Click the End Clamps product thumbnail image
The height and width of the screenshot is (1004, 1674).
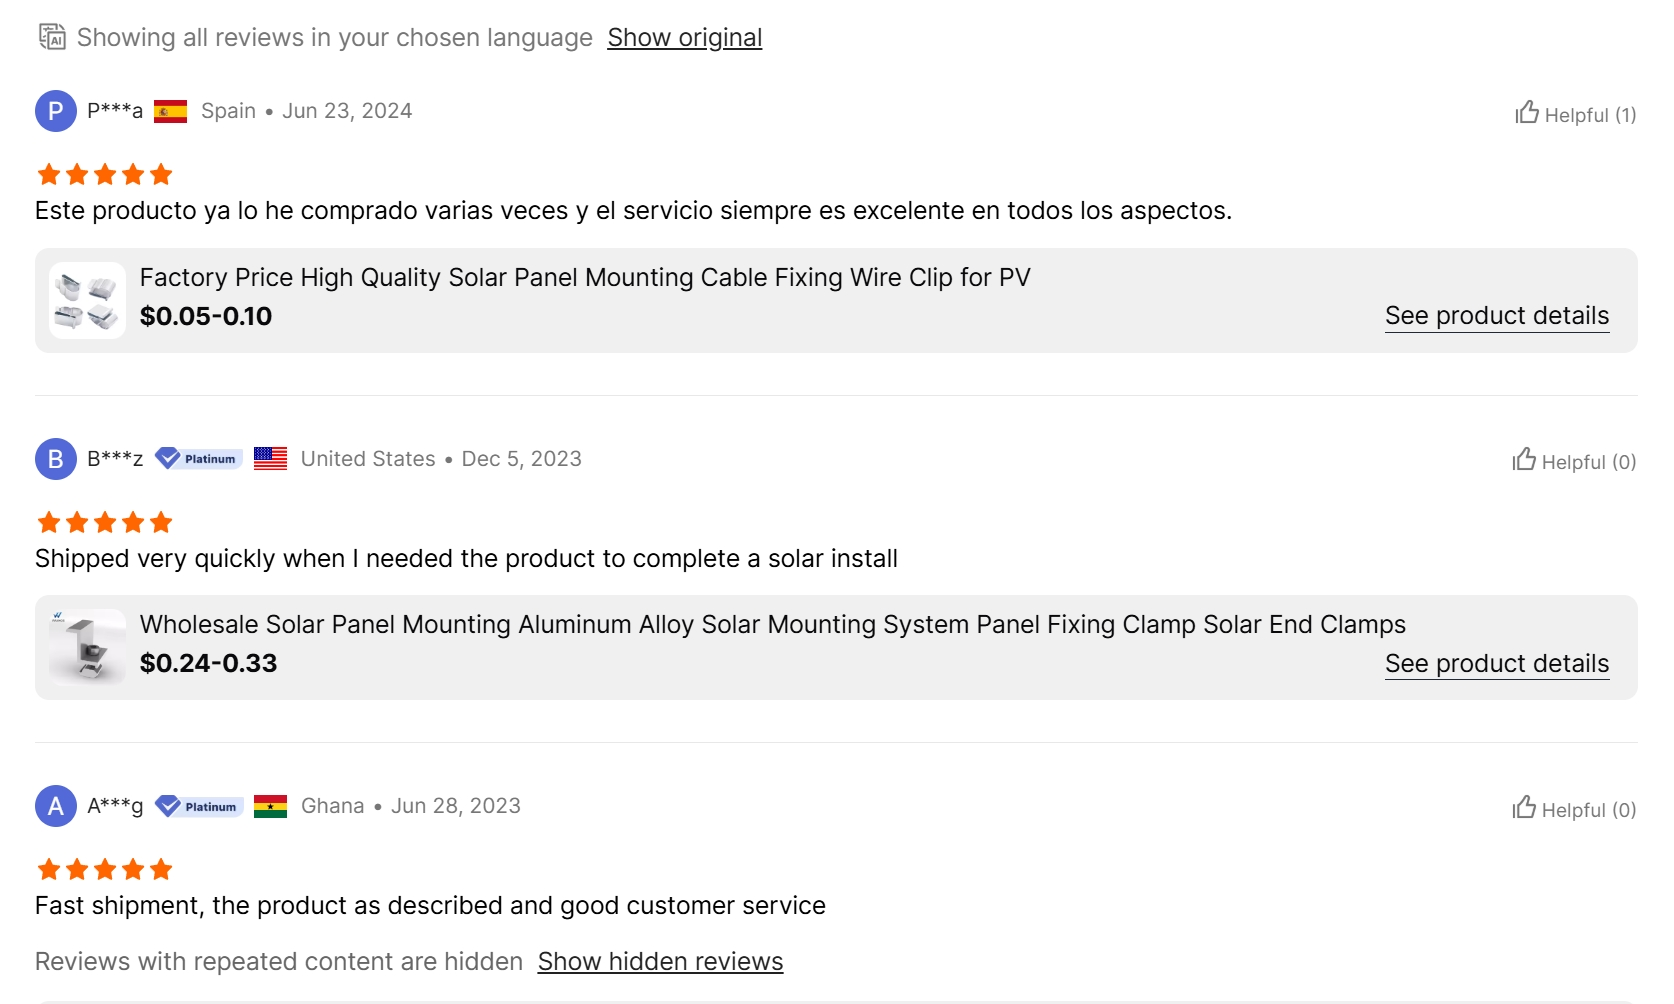(x=87, y=647)
